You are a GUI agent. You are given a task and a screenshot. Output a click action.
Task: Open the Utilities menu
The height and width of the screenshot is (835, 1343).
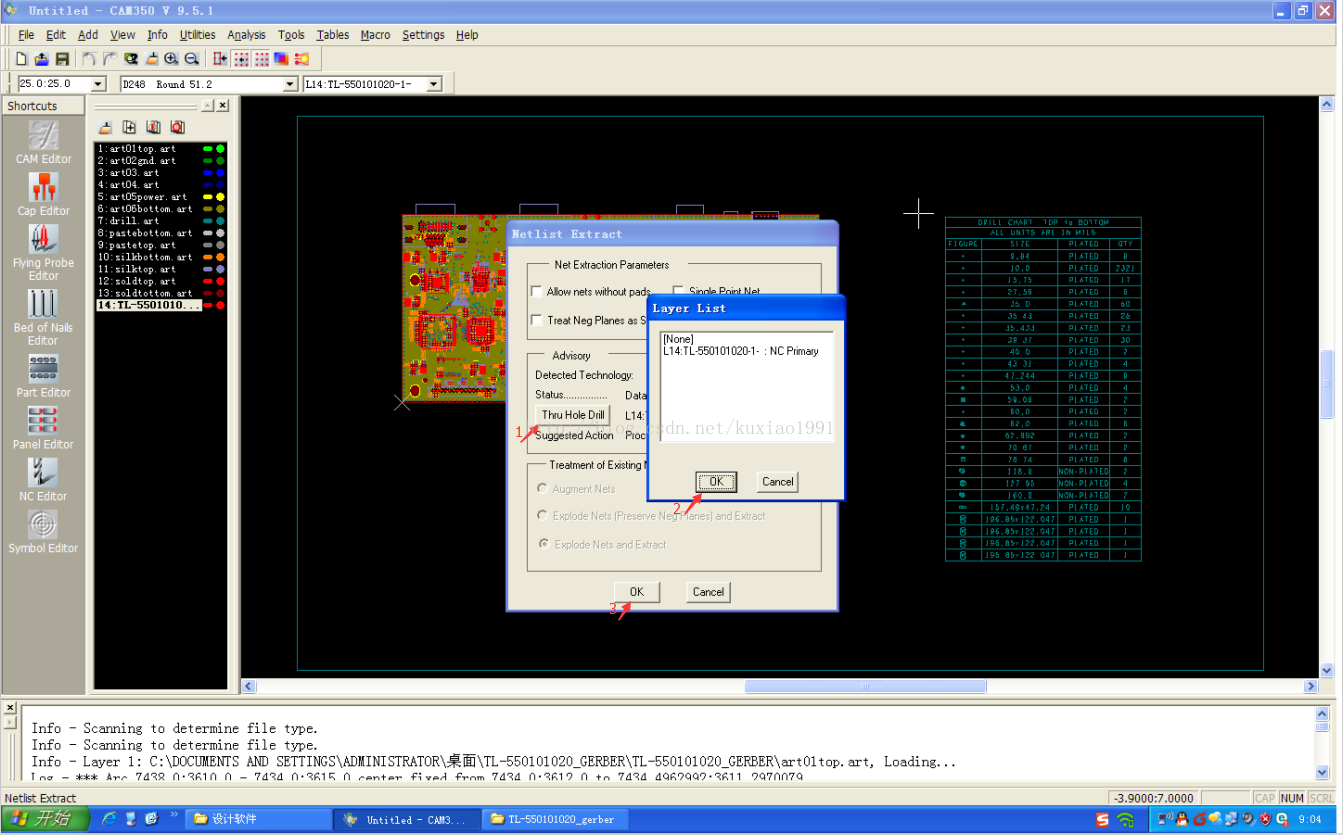pyautogui.click(x=197, y=35)
